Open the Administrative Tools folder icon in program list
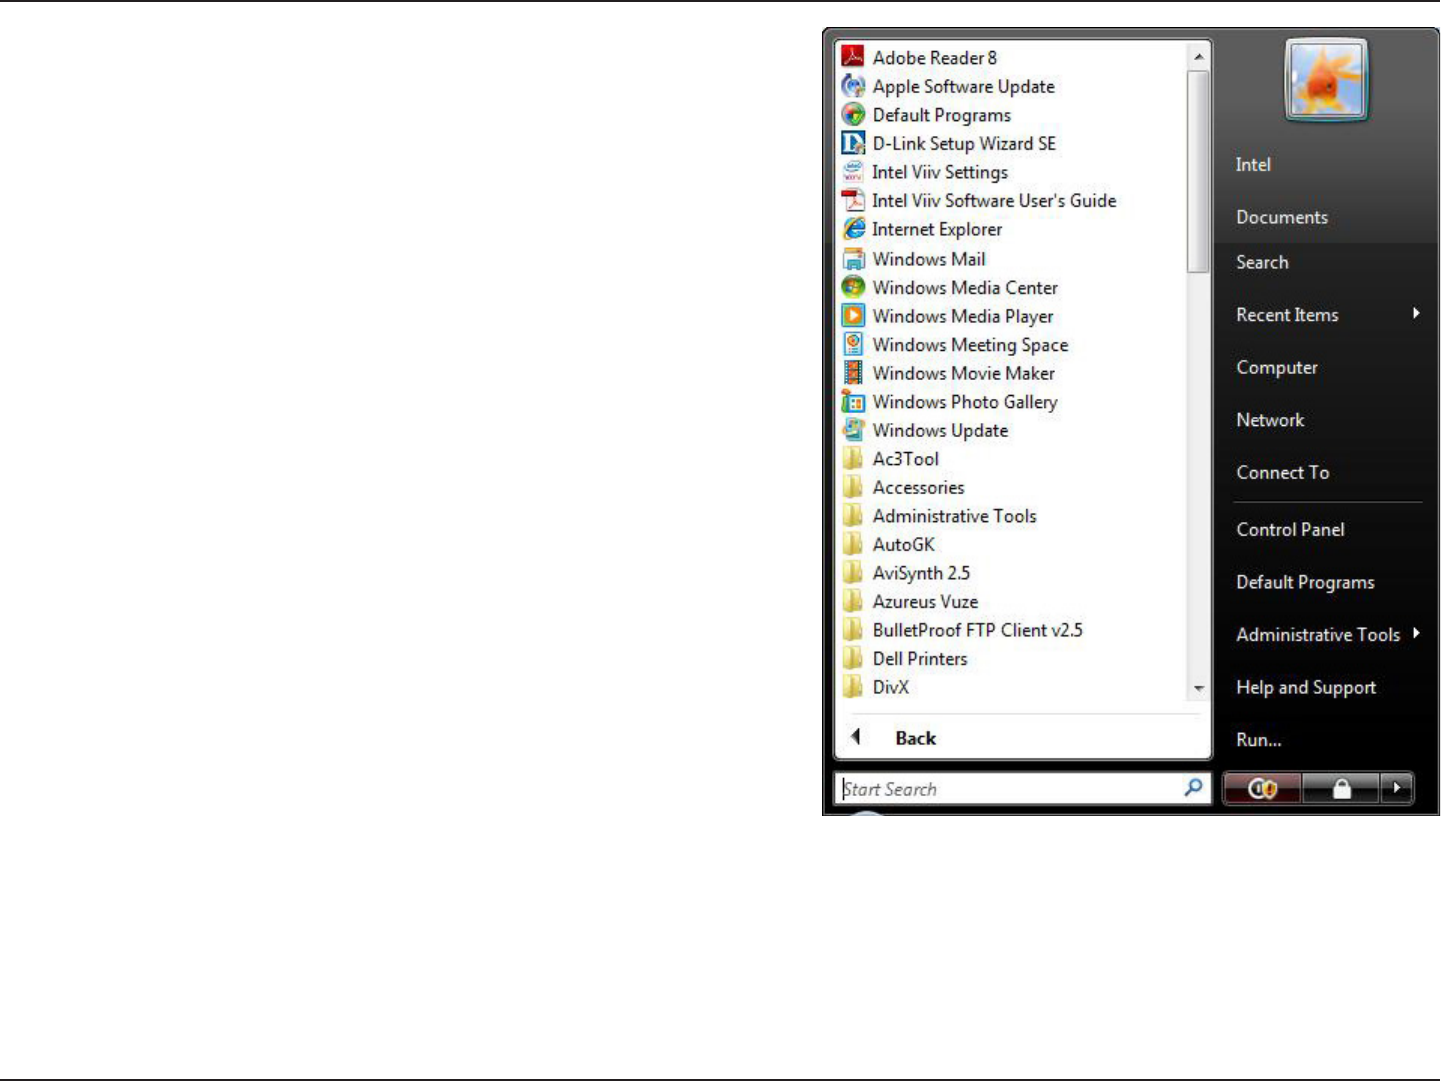 point(853,516)
